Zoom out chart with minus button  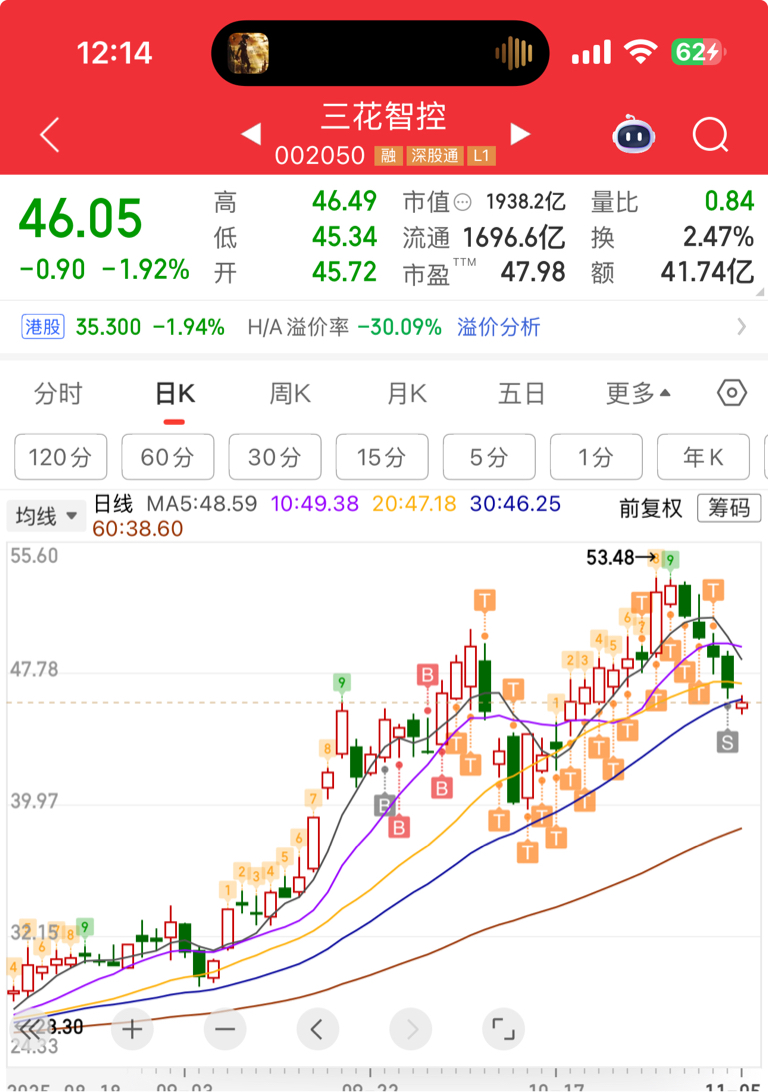[x=225, y=1029]
